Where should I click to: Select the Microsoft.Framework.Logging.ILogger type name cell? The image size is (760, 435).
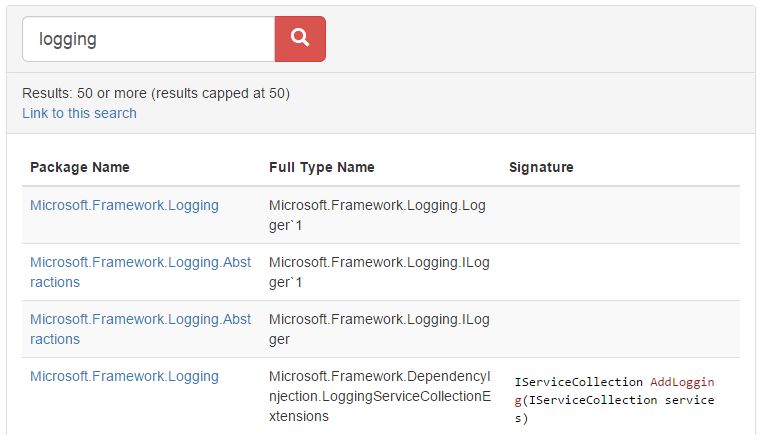[x=379, y=329]
